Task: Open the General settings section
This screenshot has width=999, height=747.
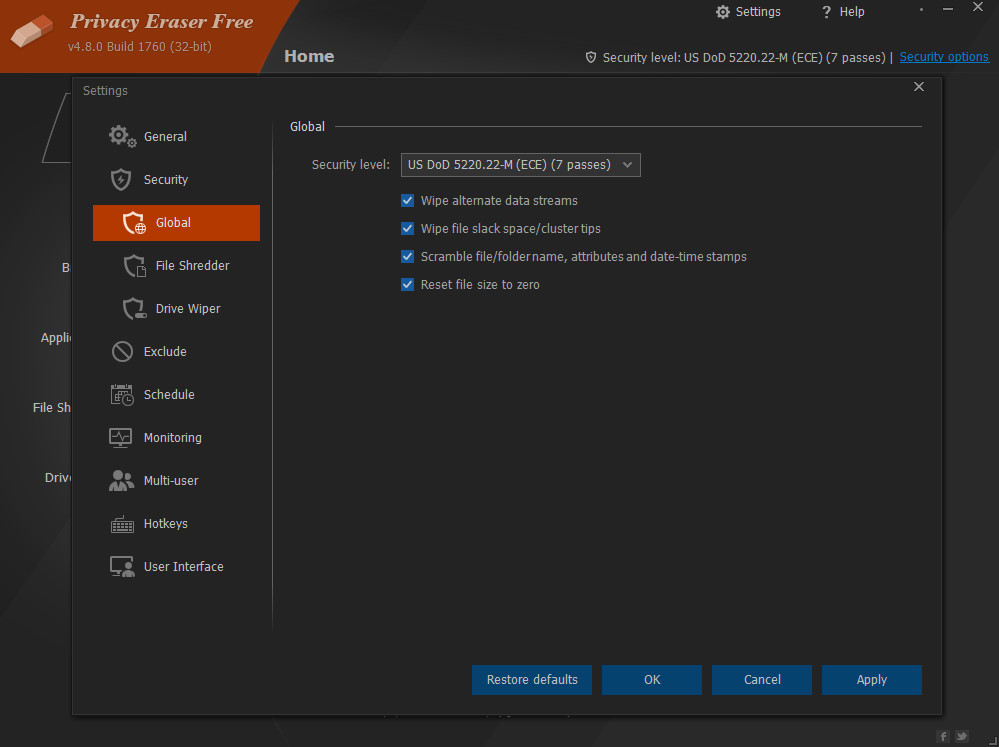Action: point(176,136)
